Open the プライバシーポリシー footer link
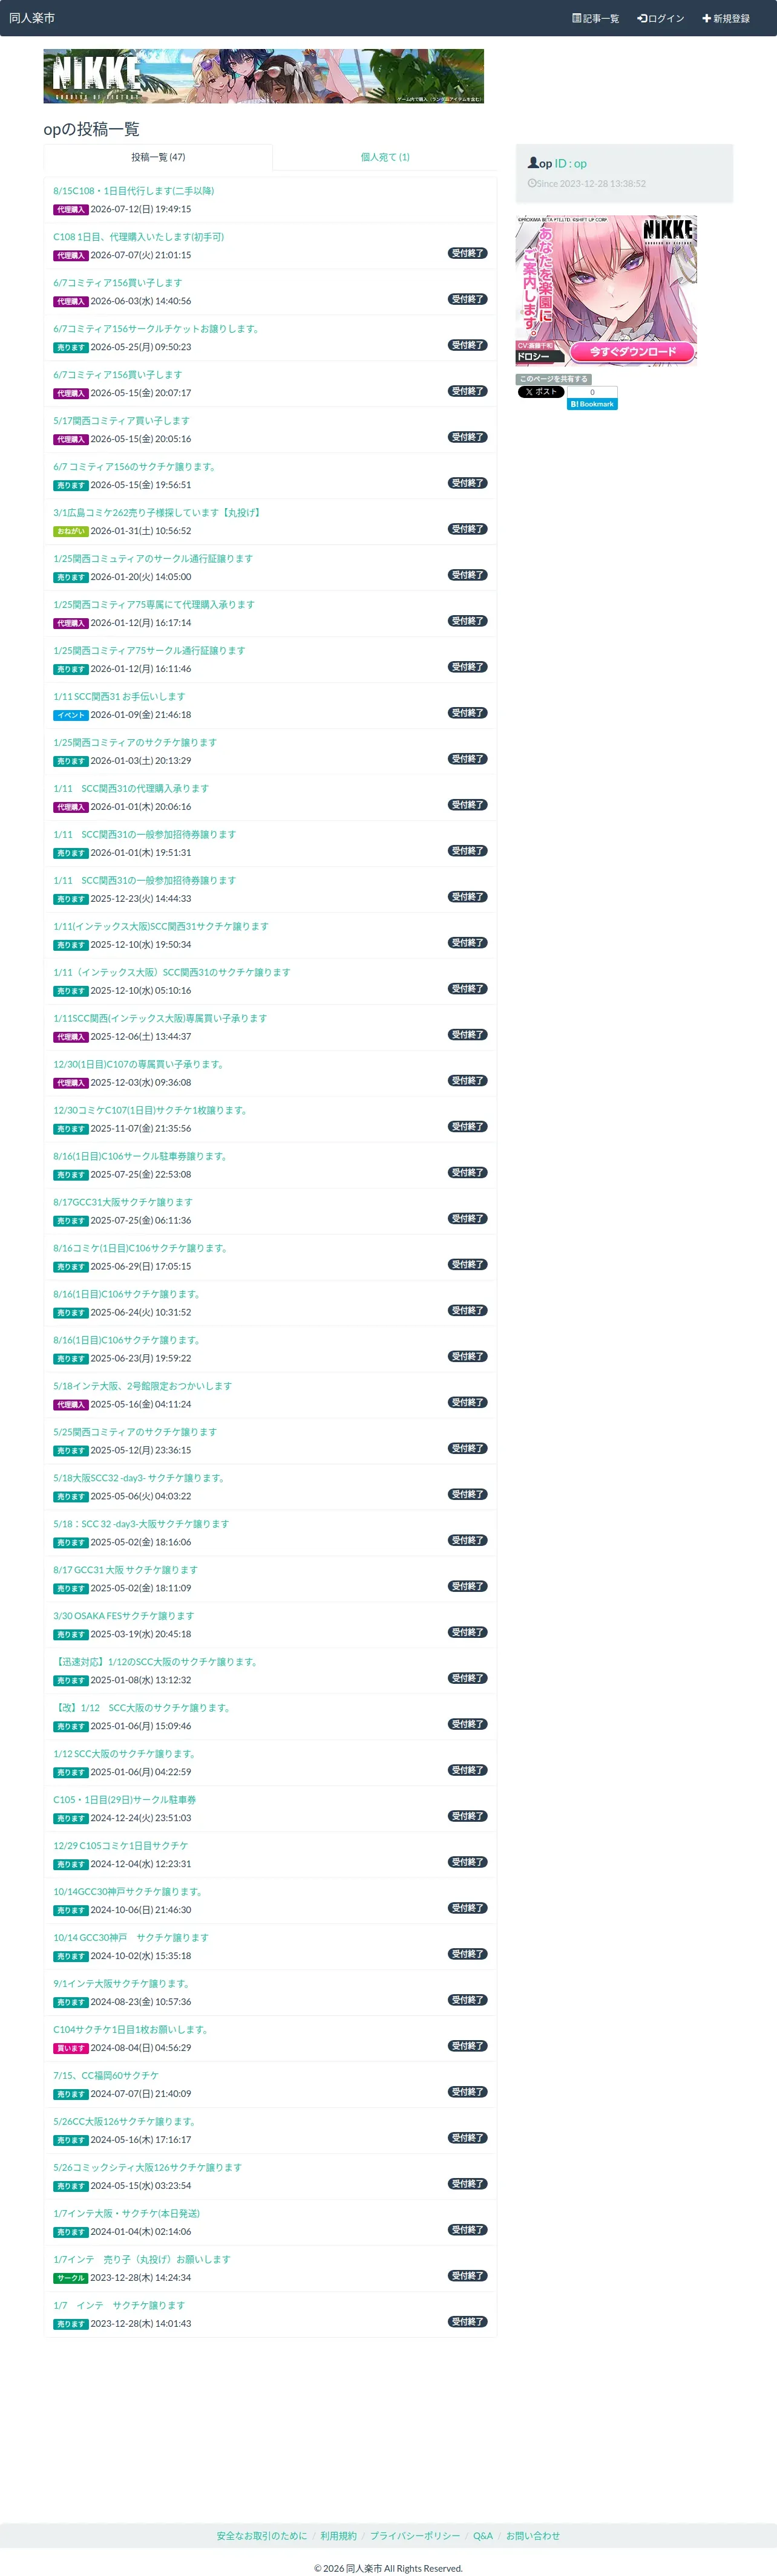Viewport: 777px width, 2576px height. [415, 2535]
